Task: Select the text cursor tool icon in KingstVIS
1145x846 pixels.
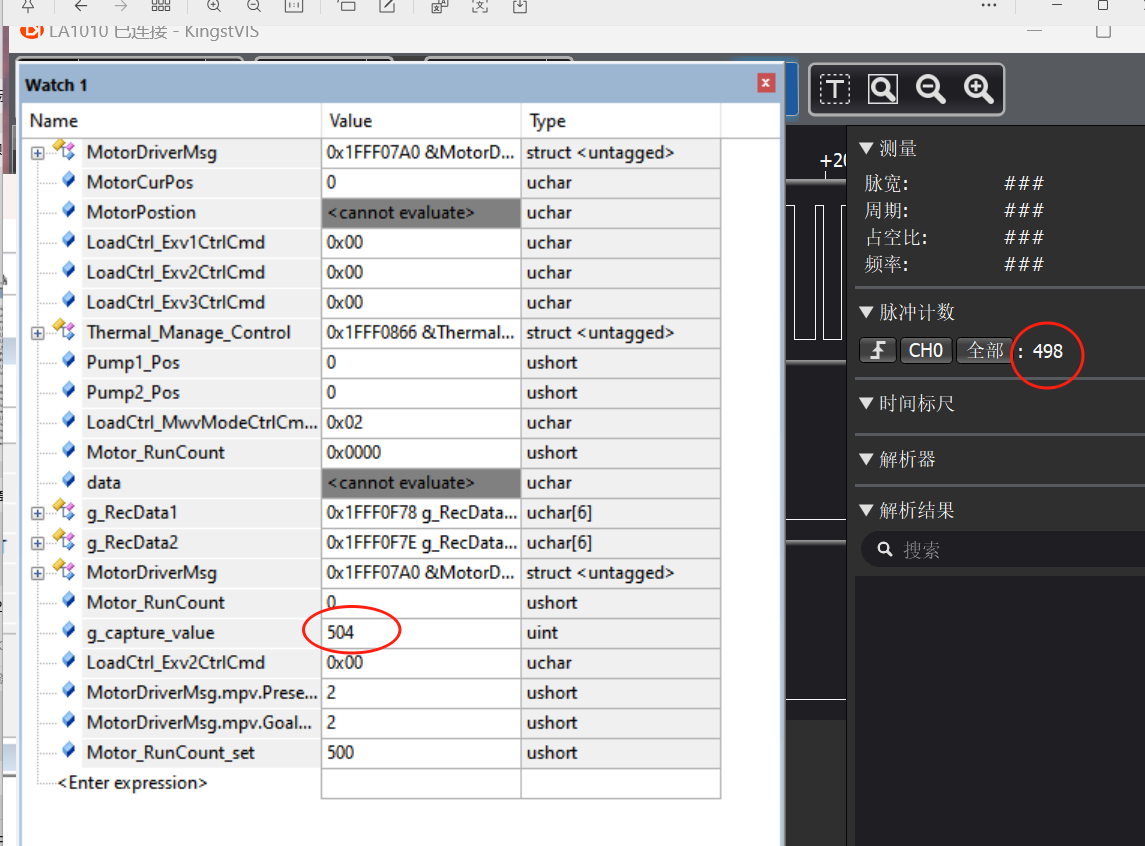Action: click(835, 89)
